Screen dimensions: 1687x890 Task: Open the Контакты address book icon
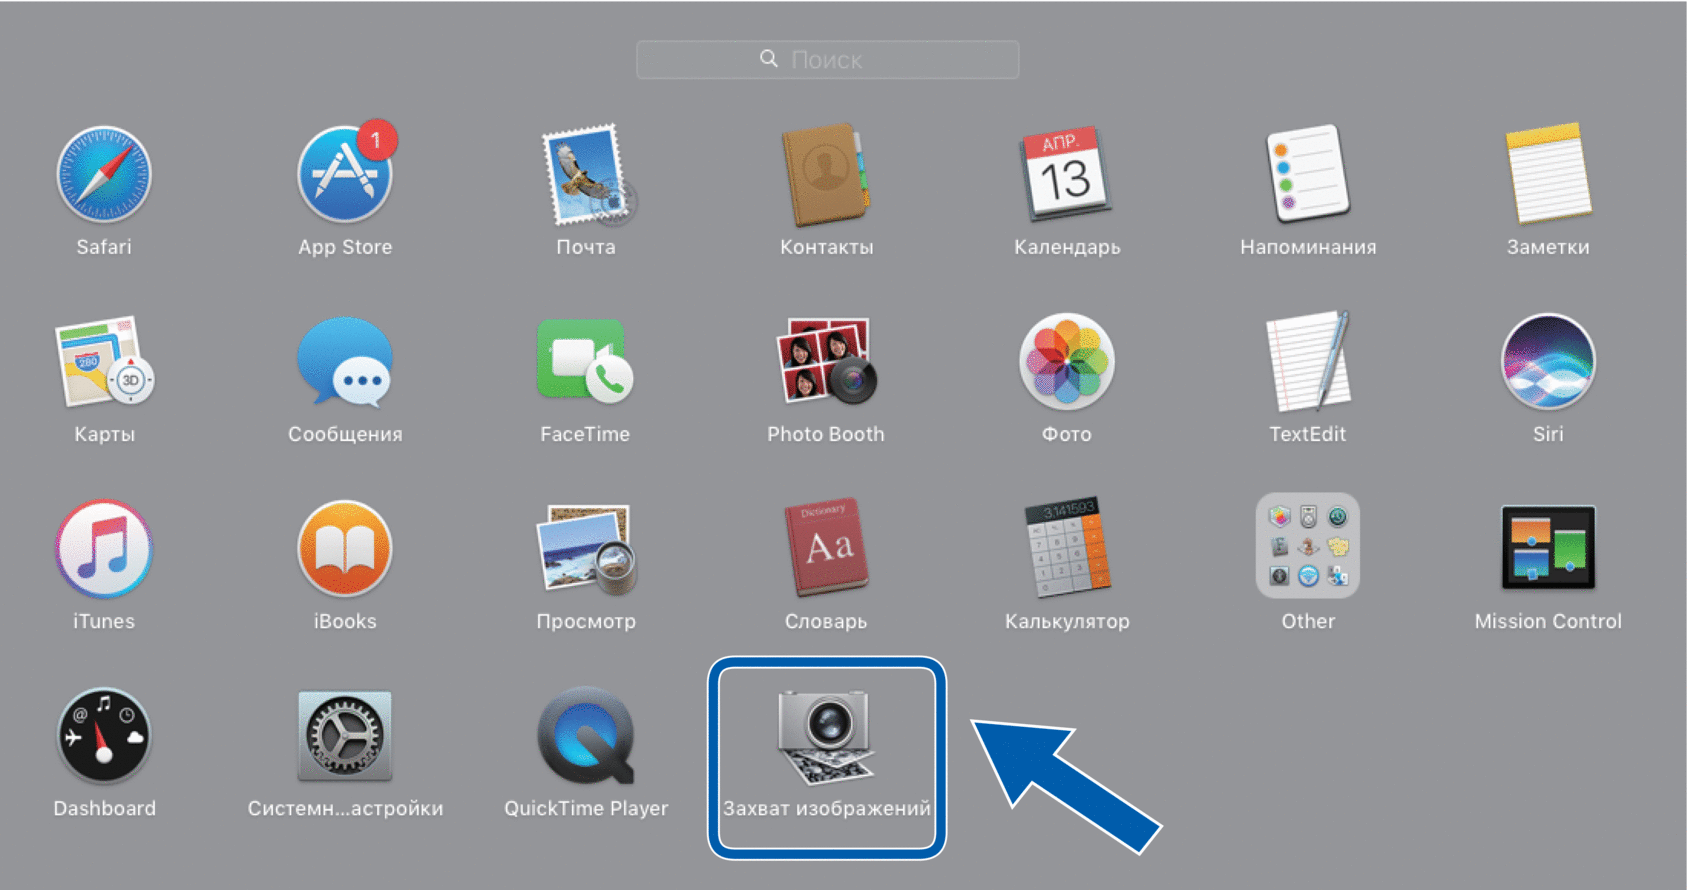[x=826, y=175]
